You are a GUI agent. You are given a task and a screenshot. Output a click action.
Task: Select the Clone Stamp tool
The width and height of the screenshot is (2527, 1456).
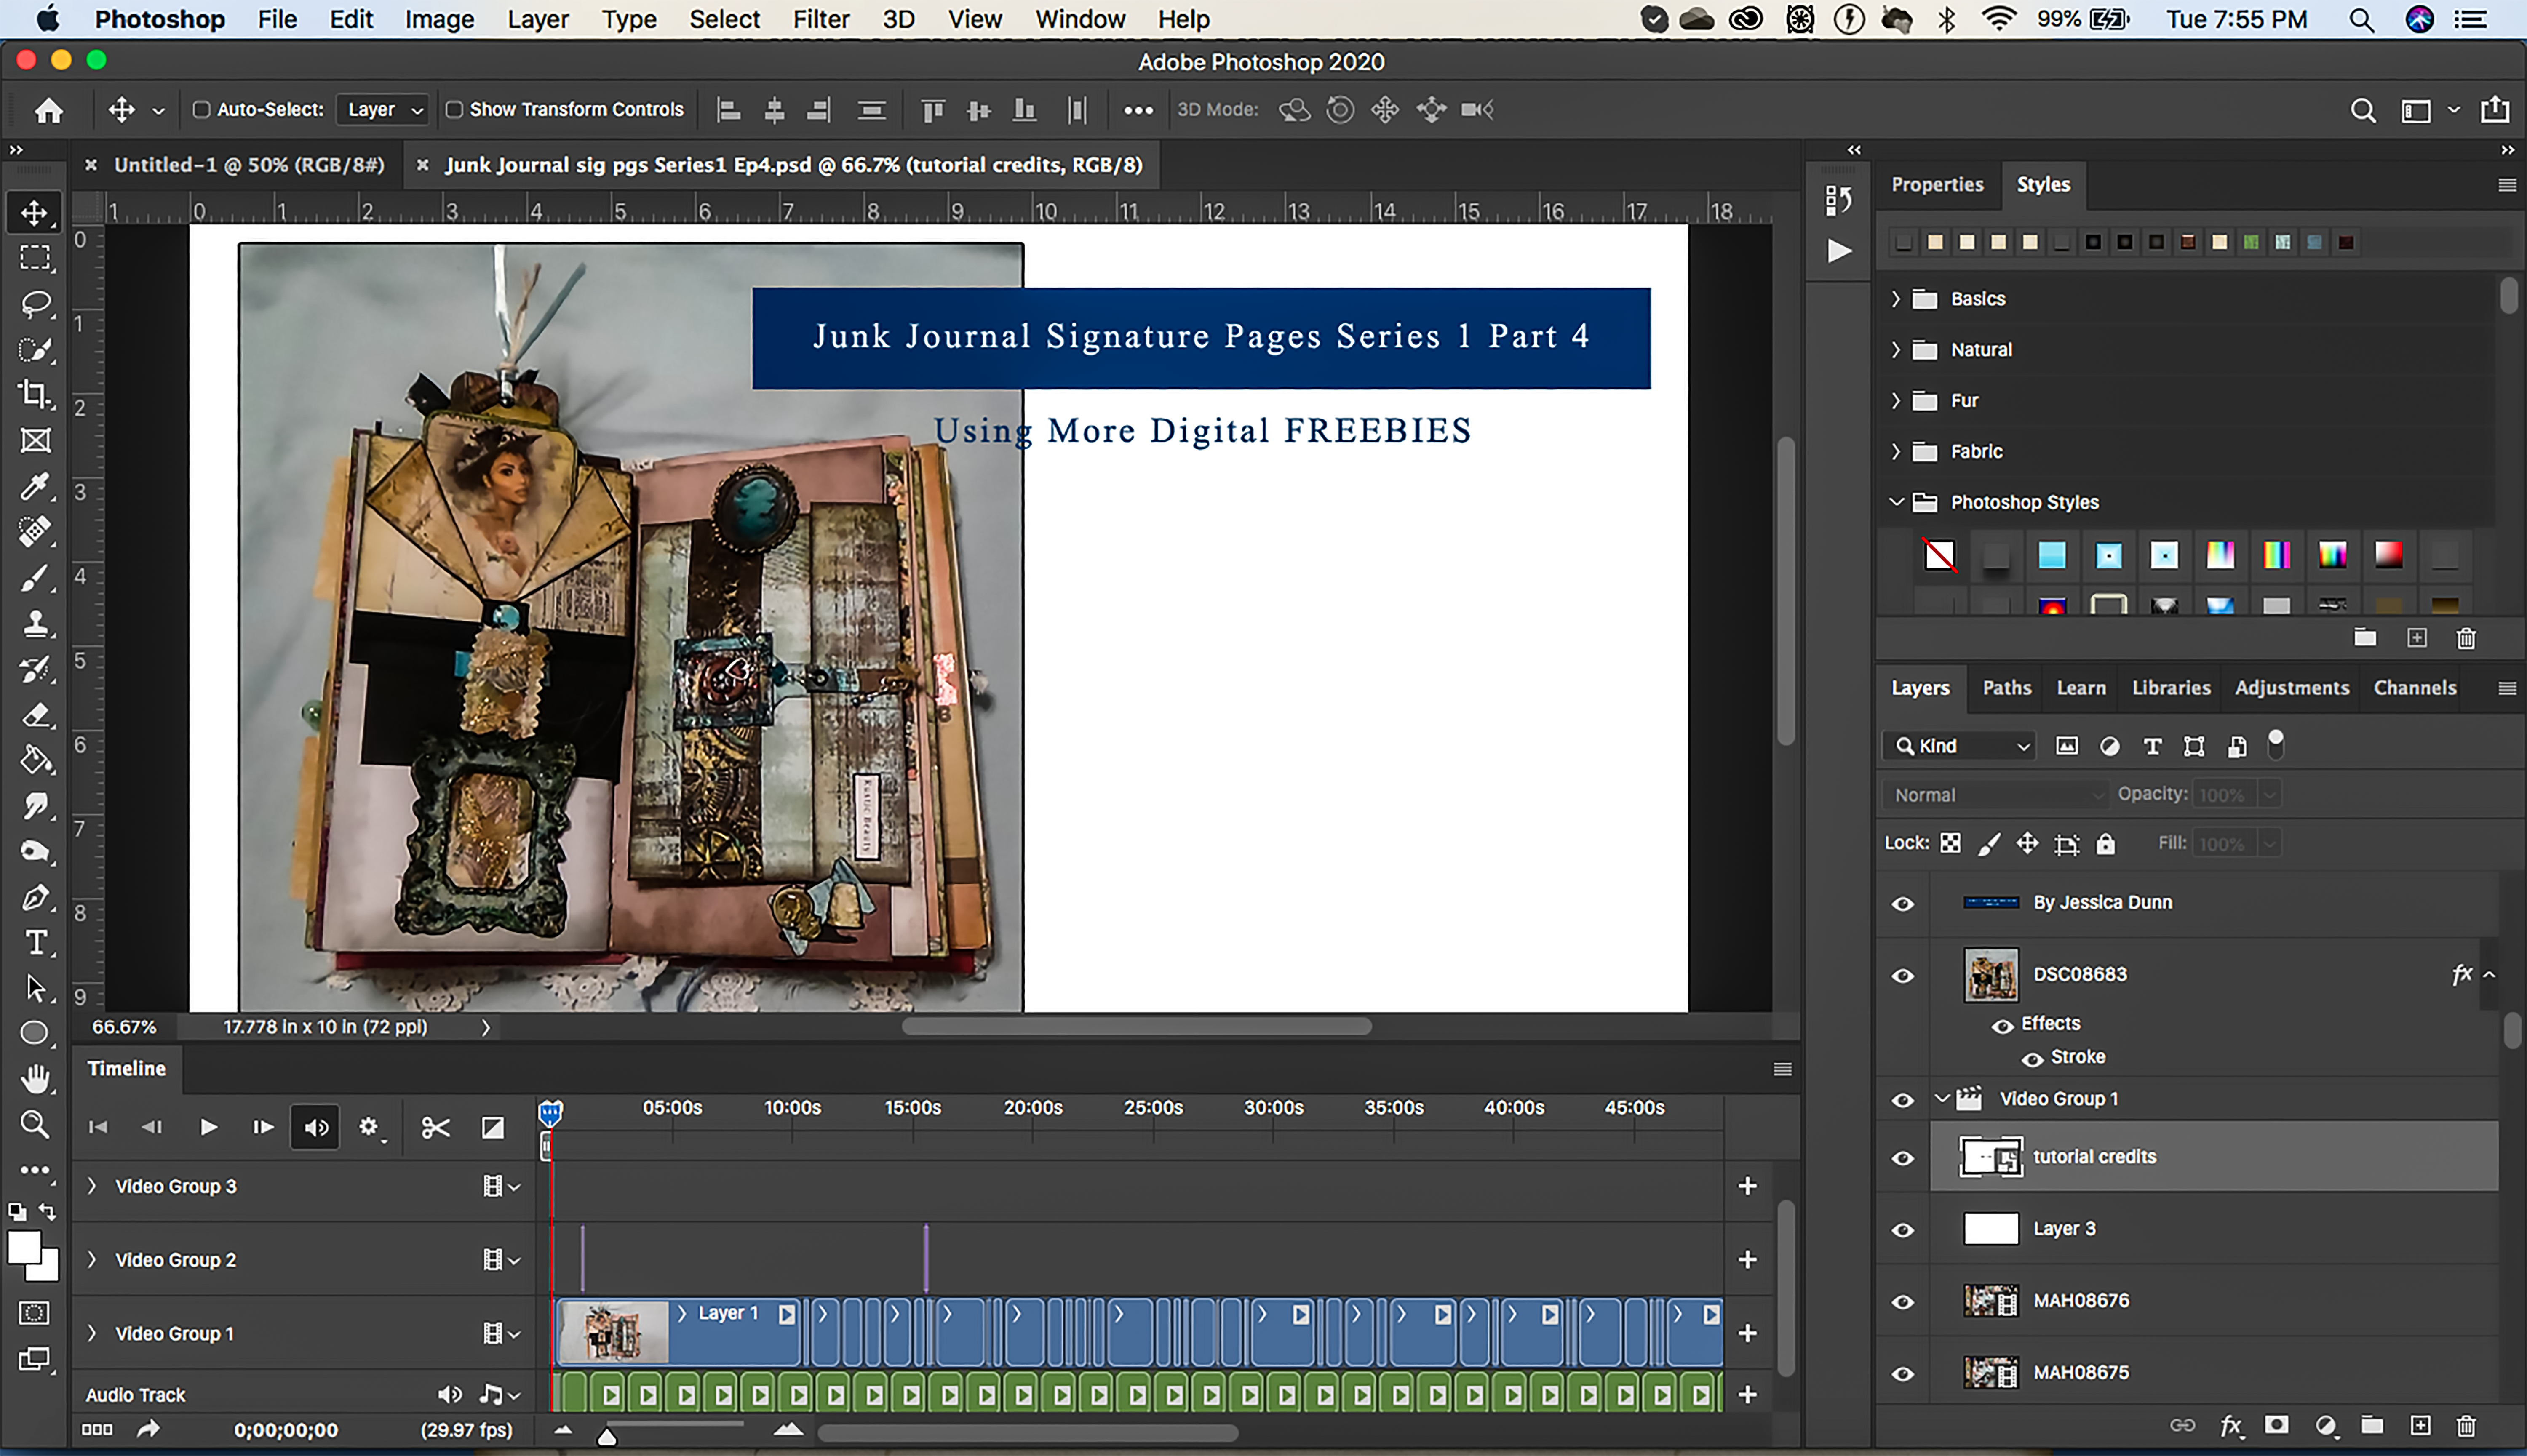click(x=35, y=624)
